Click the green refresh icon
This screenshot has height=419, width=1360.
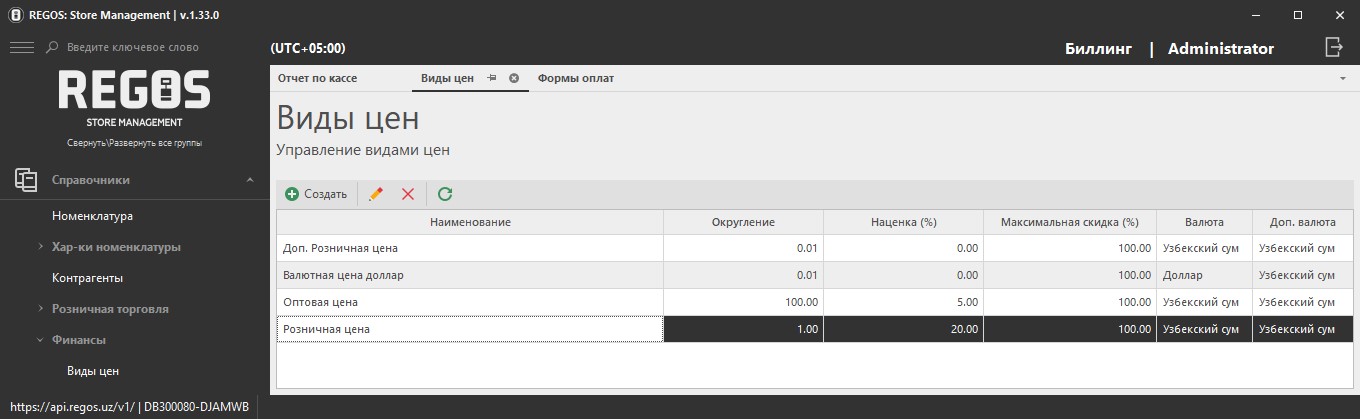pos(445,194)
